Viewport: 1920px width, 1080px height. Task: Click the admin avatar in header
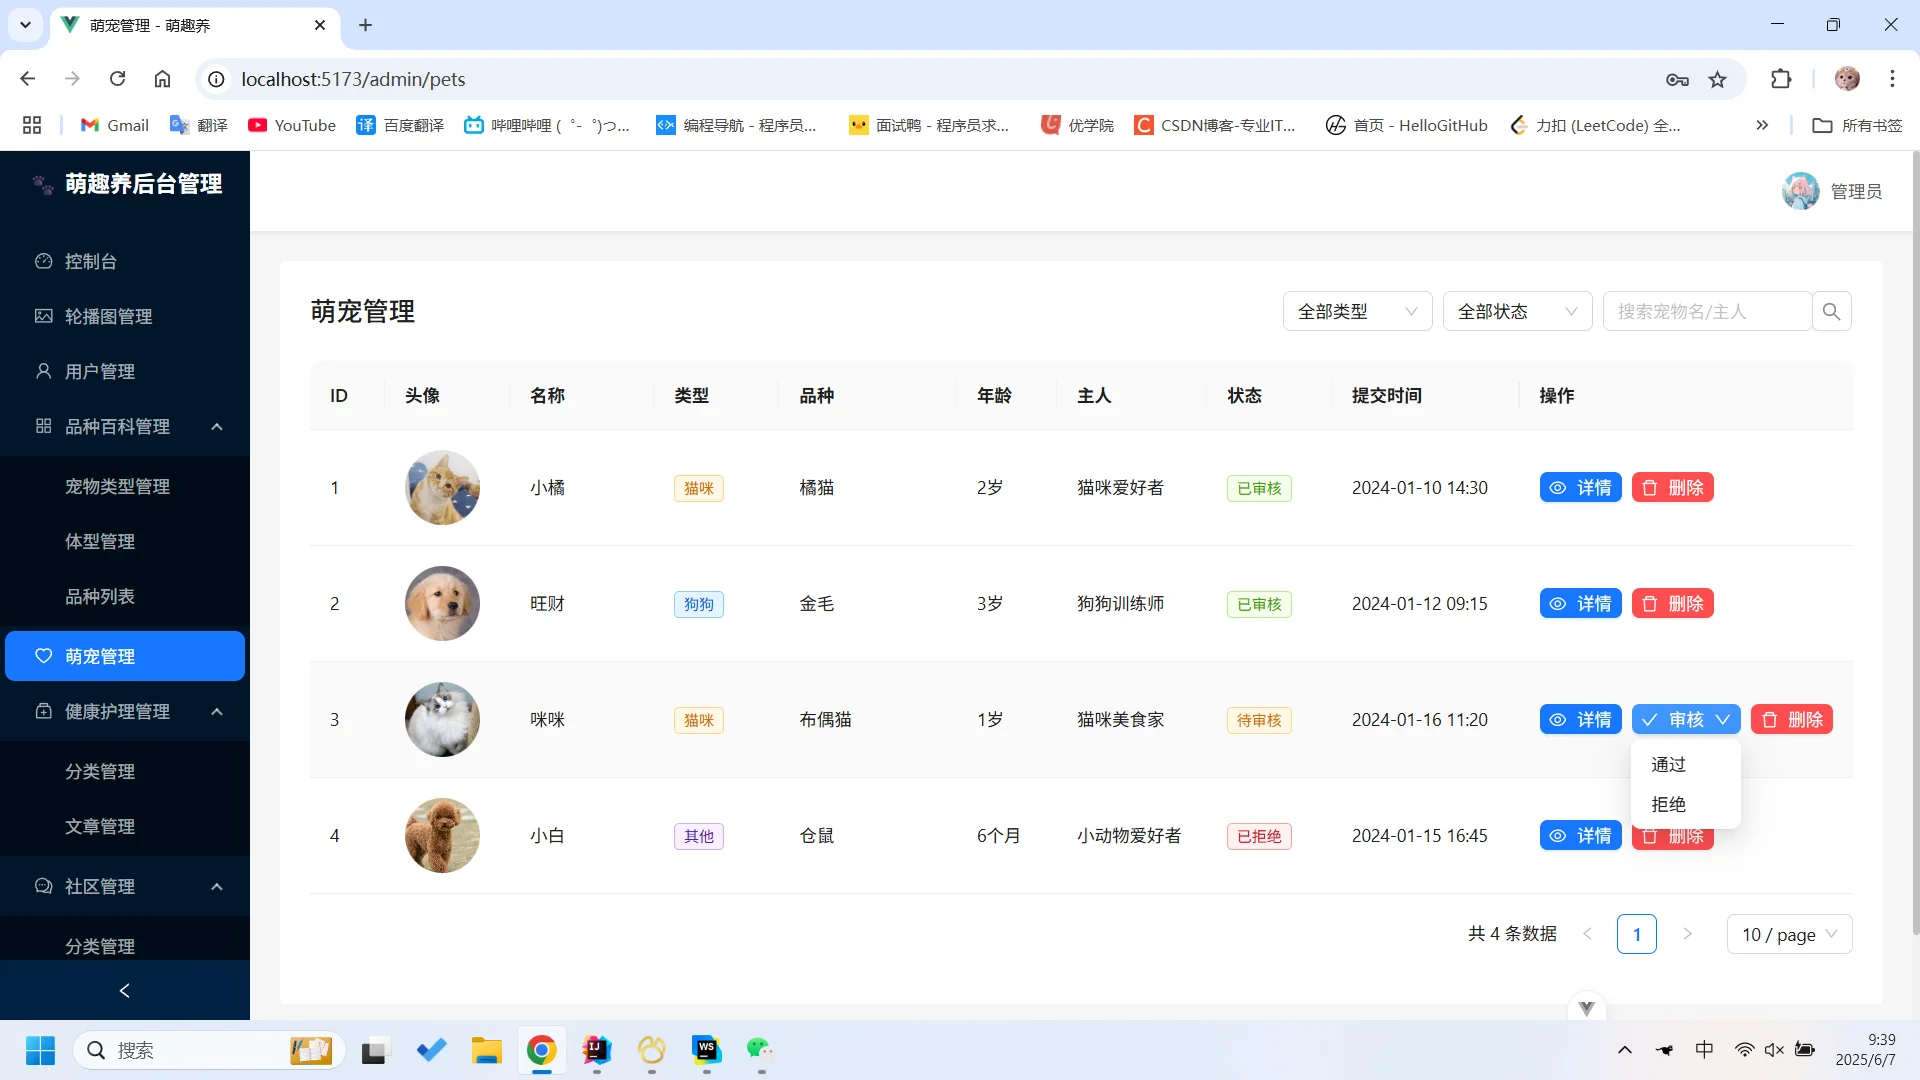[x=1800, y=191]
